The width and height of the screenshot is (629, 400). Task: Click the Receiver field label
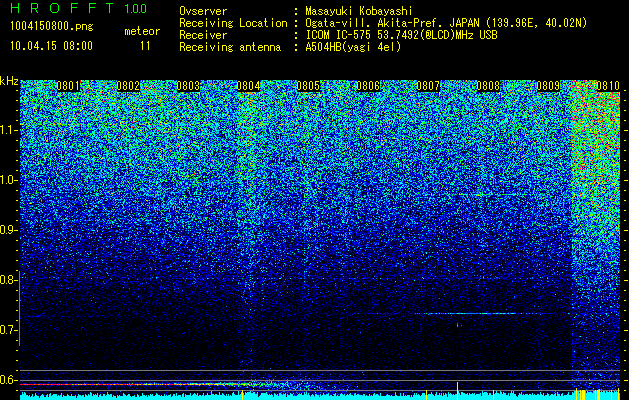pyautogui.click(x=203, y=35)
